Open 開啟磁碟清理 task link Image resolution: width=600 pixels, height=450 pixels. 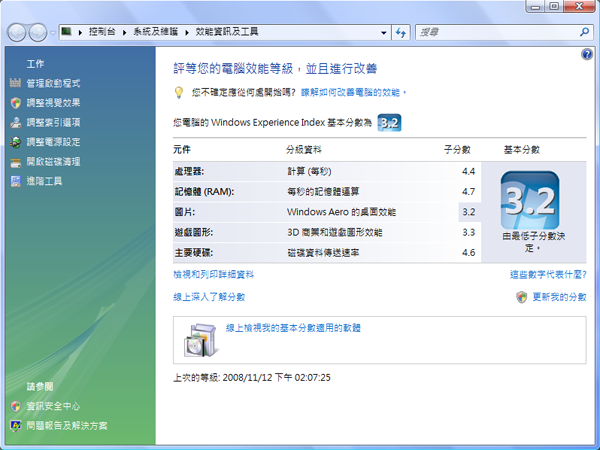[53, 162]
